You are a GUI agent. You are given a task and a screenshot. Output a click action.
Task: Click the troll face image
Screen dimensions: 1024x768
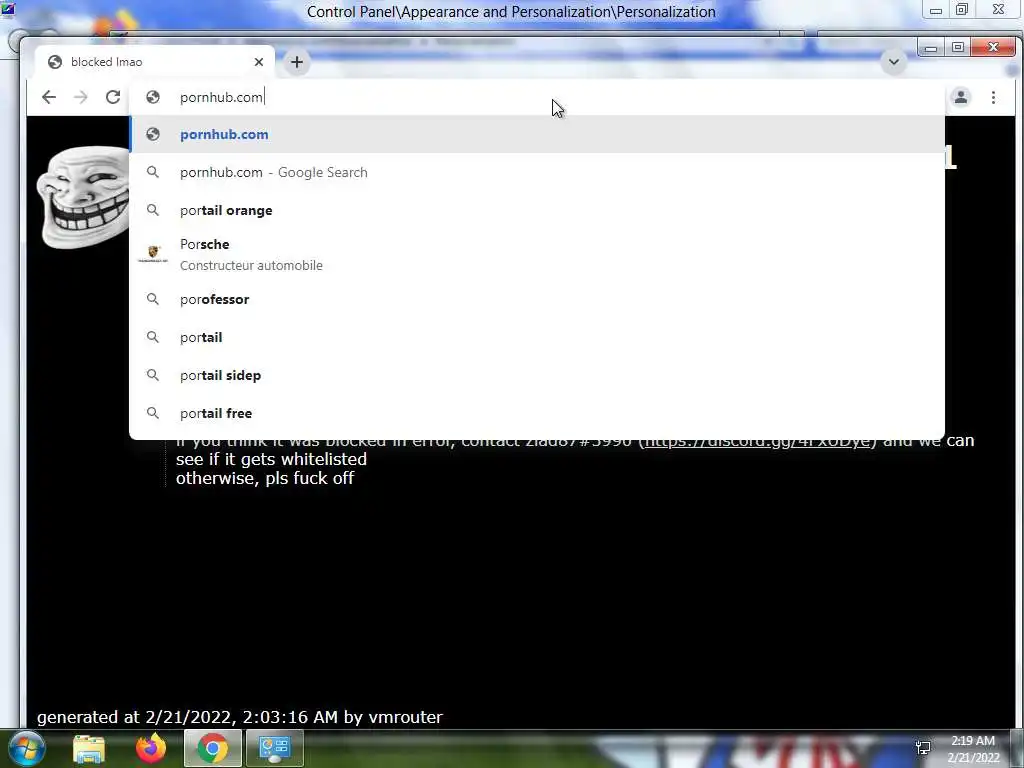tap(82, 197)
